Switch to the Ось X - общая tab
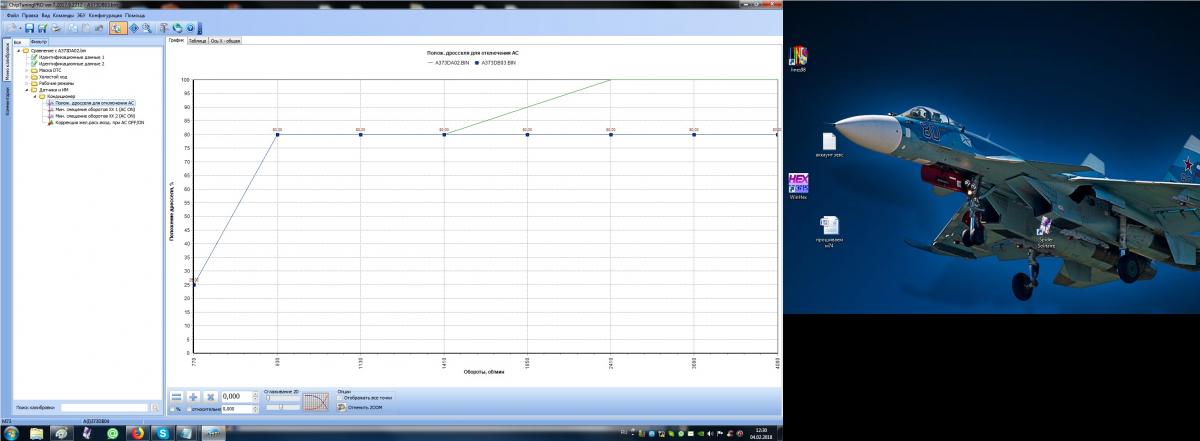The width and height of the screenshot is (1200, 441). pyautogui.click(x=224, y=41)
